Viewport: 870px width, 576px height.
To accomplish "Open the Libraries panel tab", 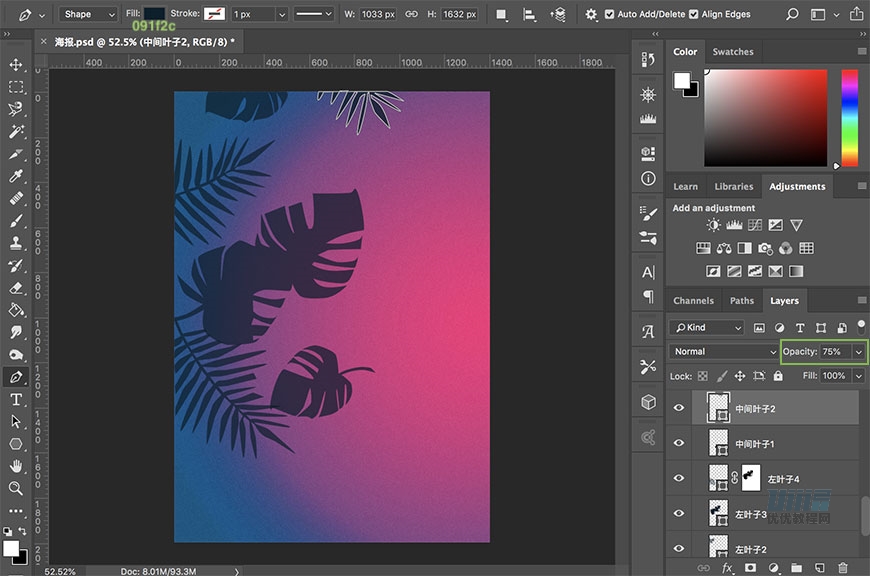I will (x=733, y=186).
